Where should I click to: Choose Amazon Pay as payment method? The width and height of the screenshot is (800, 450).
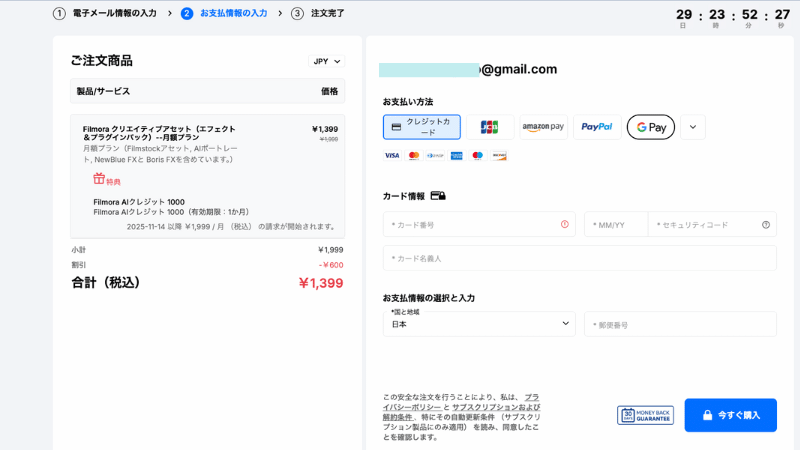click(543, 127)
